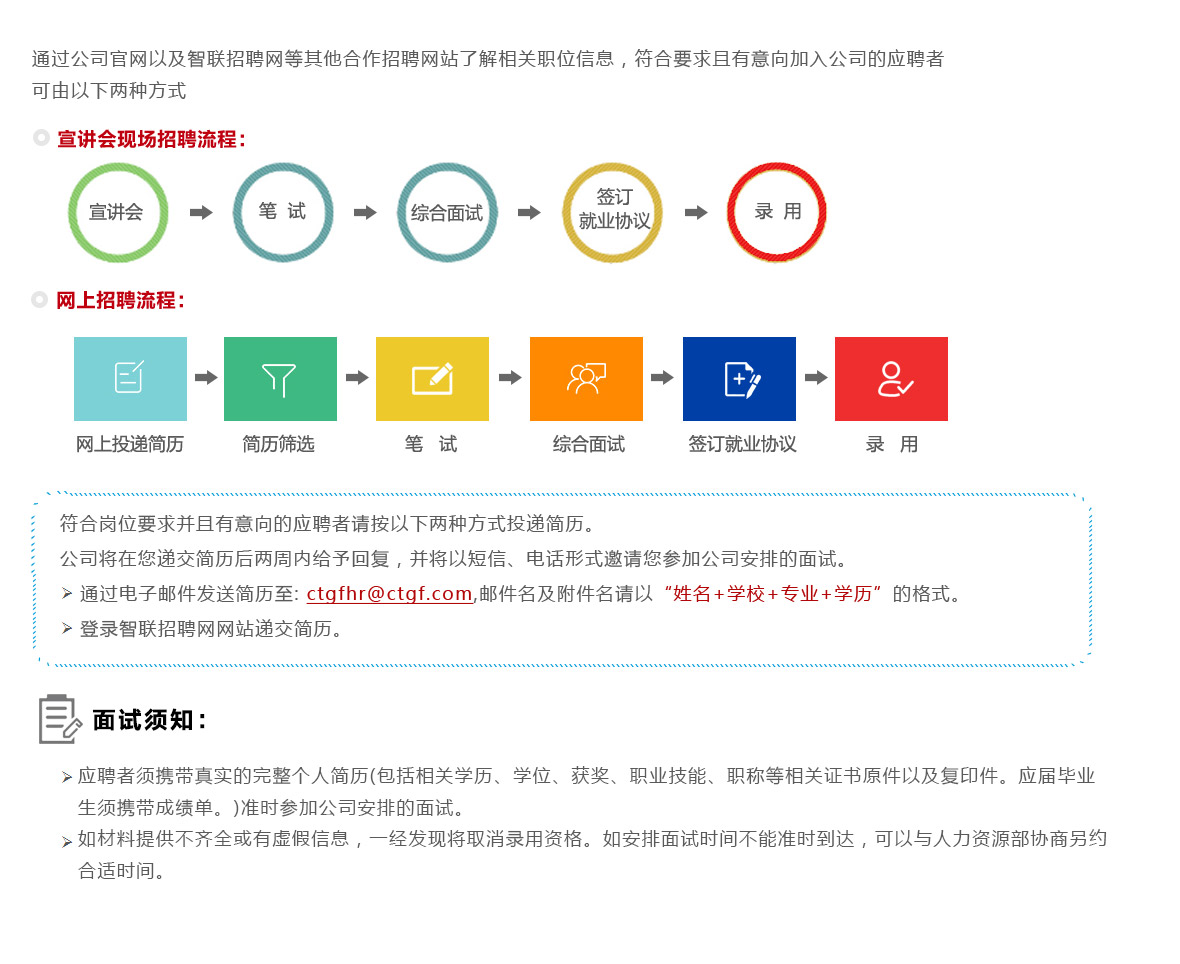
Task: Click the 面试须知 clipboard pencil icon
Action: tap(59, 719)
